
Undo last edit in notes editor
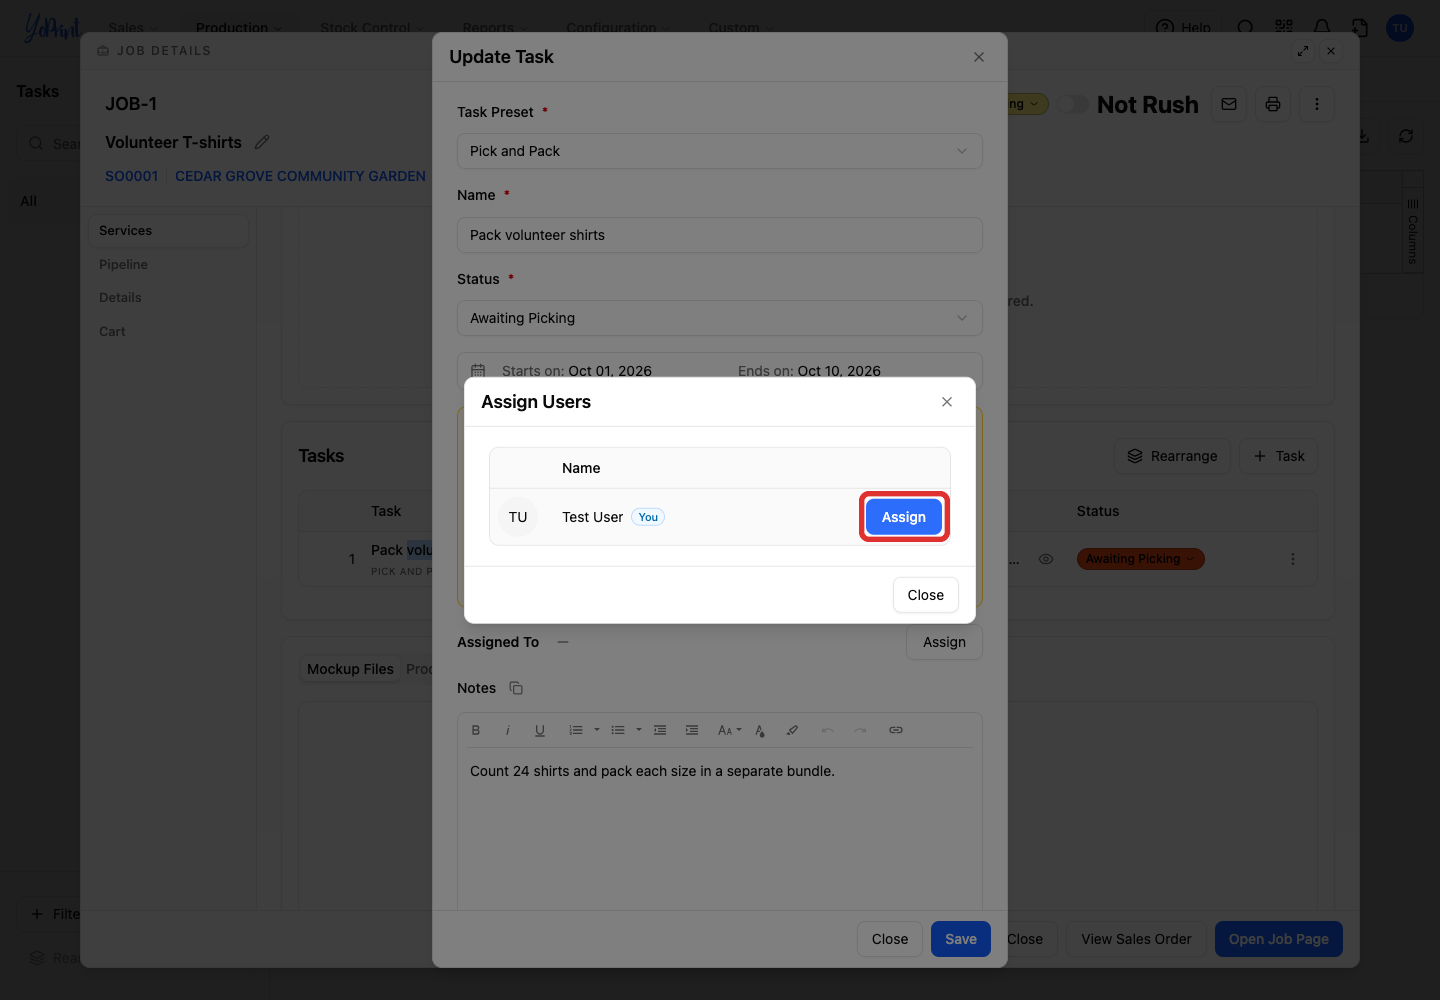tap(828, 730)
